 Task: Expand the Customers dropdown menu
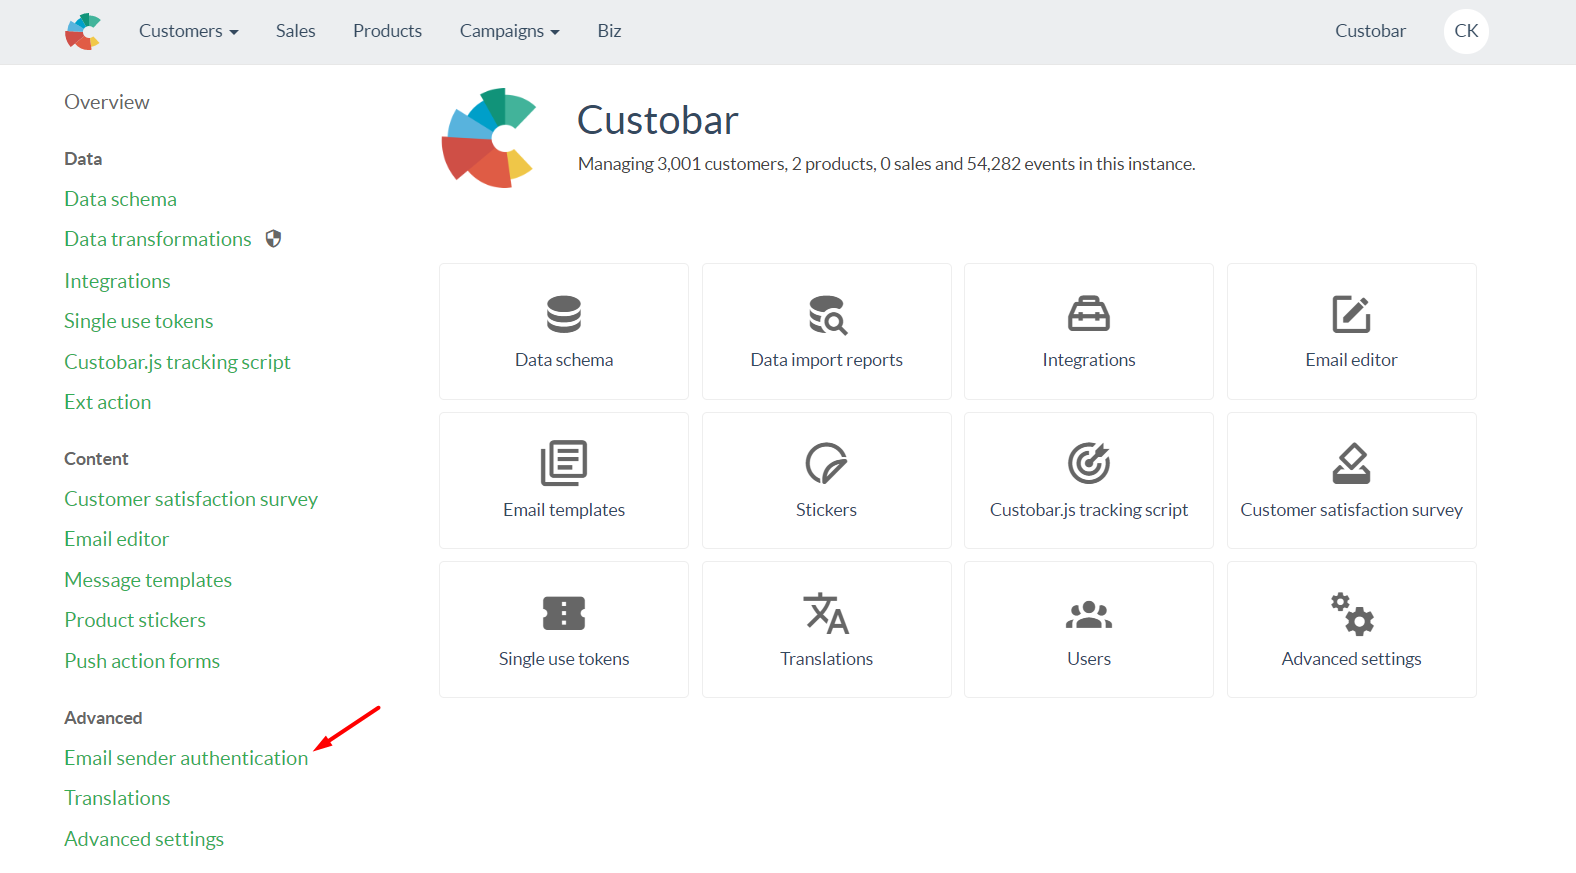(189, 31)
